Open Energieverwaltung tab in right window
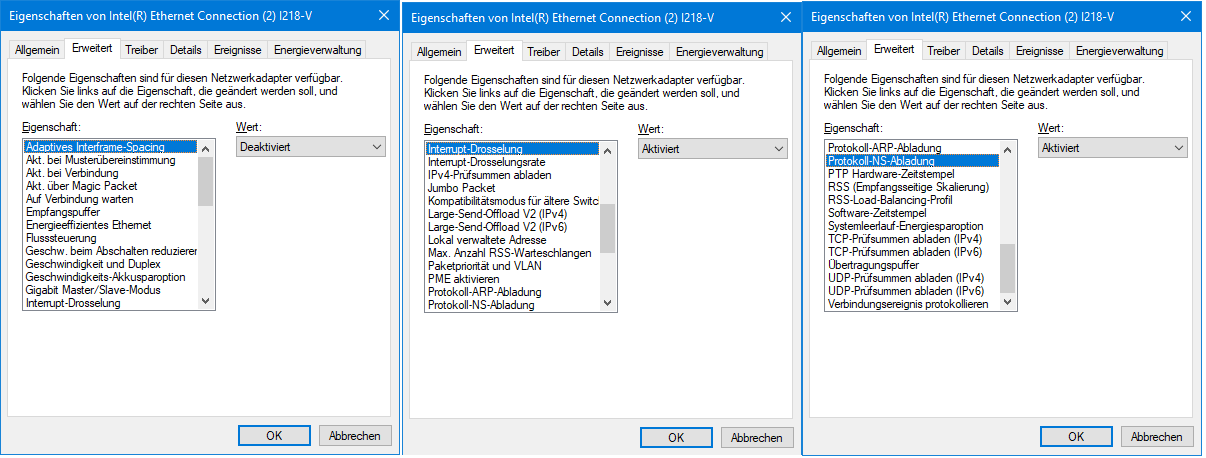1206x458 pixels. coord(1119,50)
